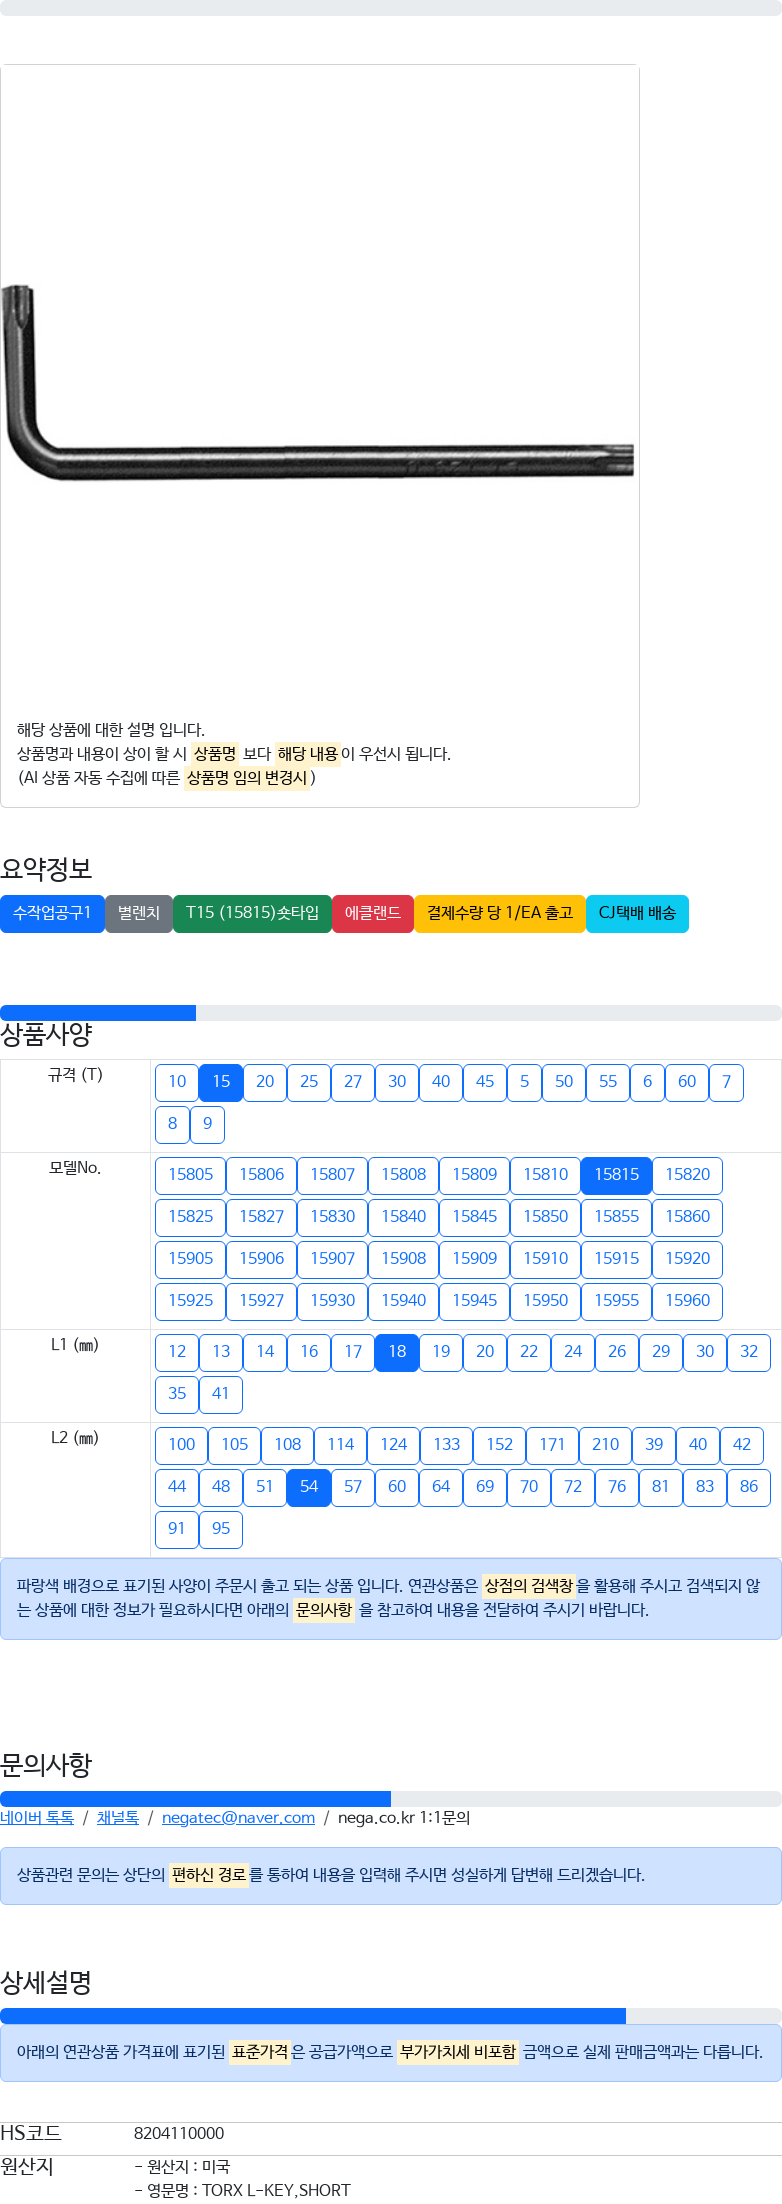Click the T15 (15815)숏타입 green tag

click(252, 913)
